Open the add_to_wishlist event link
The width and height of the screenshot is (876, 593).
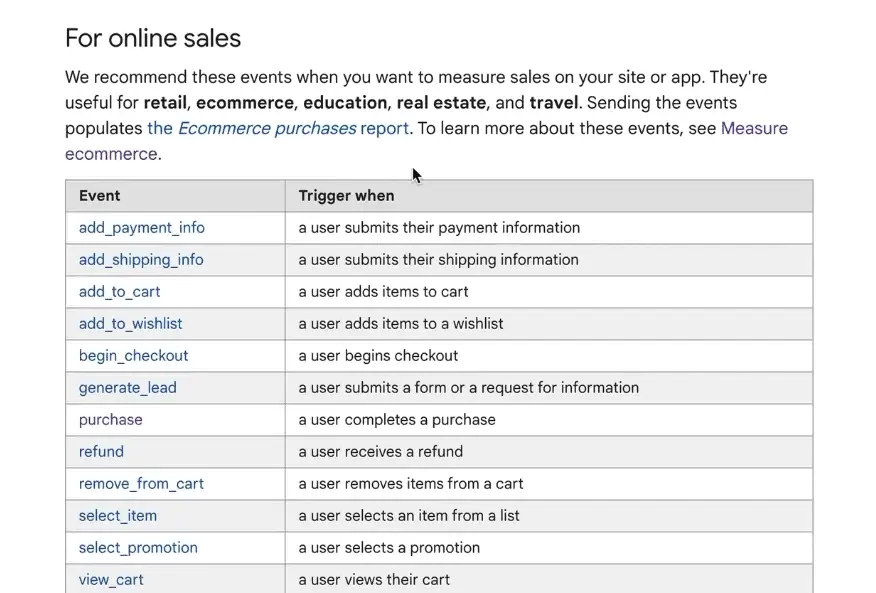pyautogui.click(x=130, y=323)
